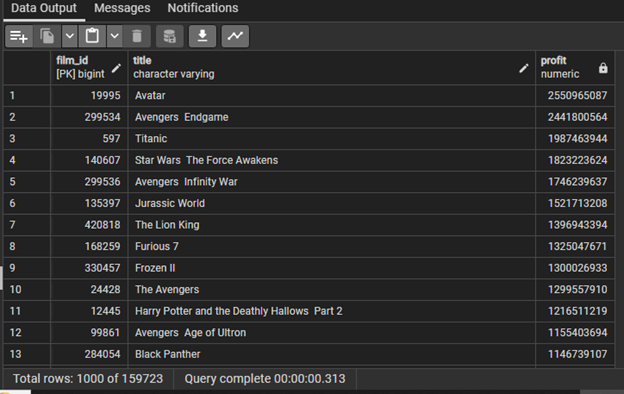Click the Jurassic World title cell
Image resolution: width=624 pixels, height=394 pixels.
click(332, 203)
